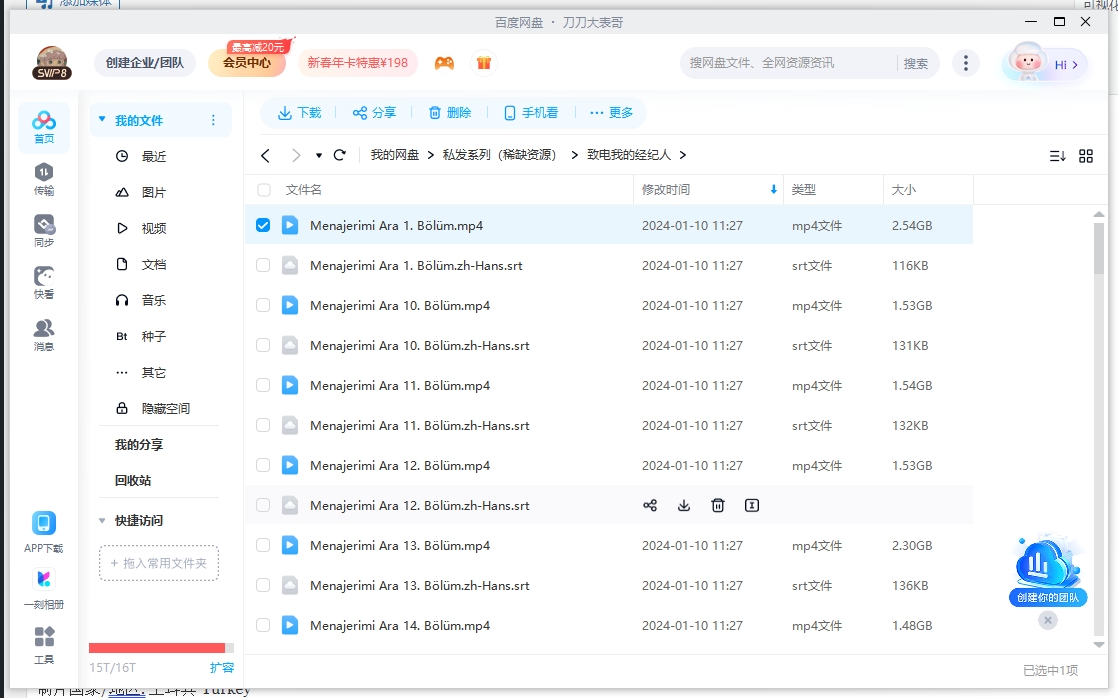Refresh the file list
1118x698 pixels.
(340, 155)
